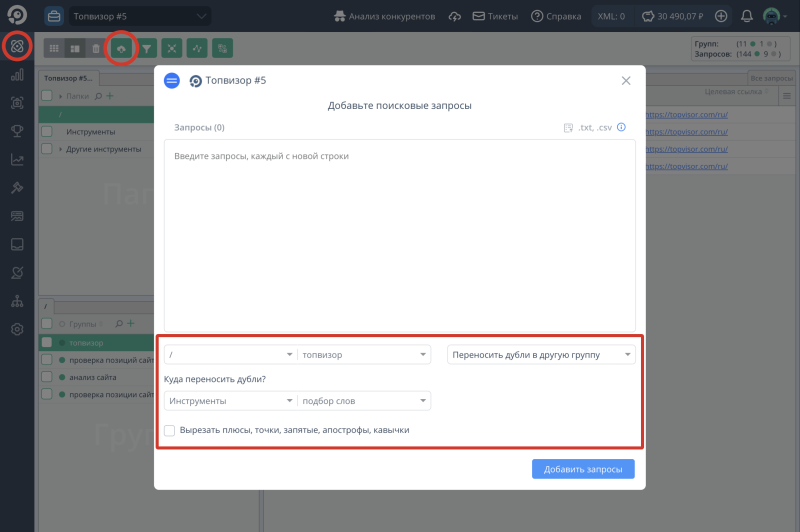This screenshot has height=532, width=800.
Task: Check the топвизор group checkbox
Action: 47,342
